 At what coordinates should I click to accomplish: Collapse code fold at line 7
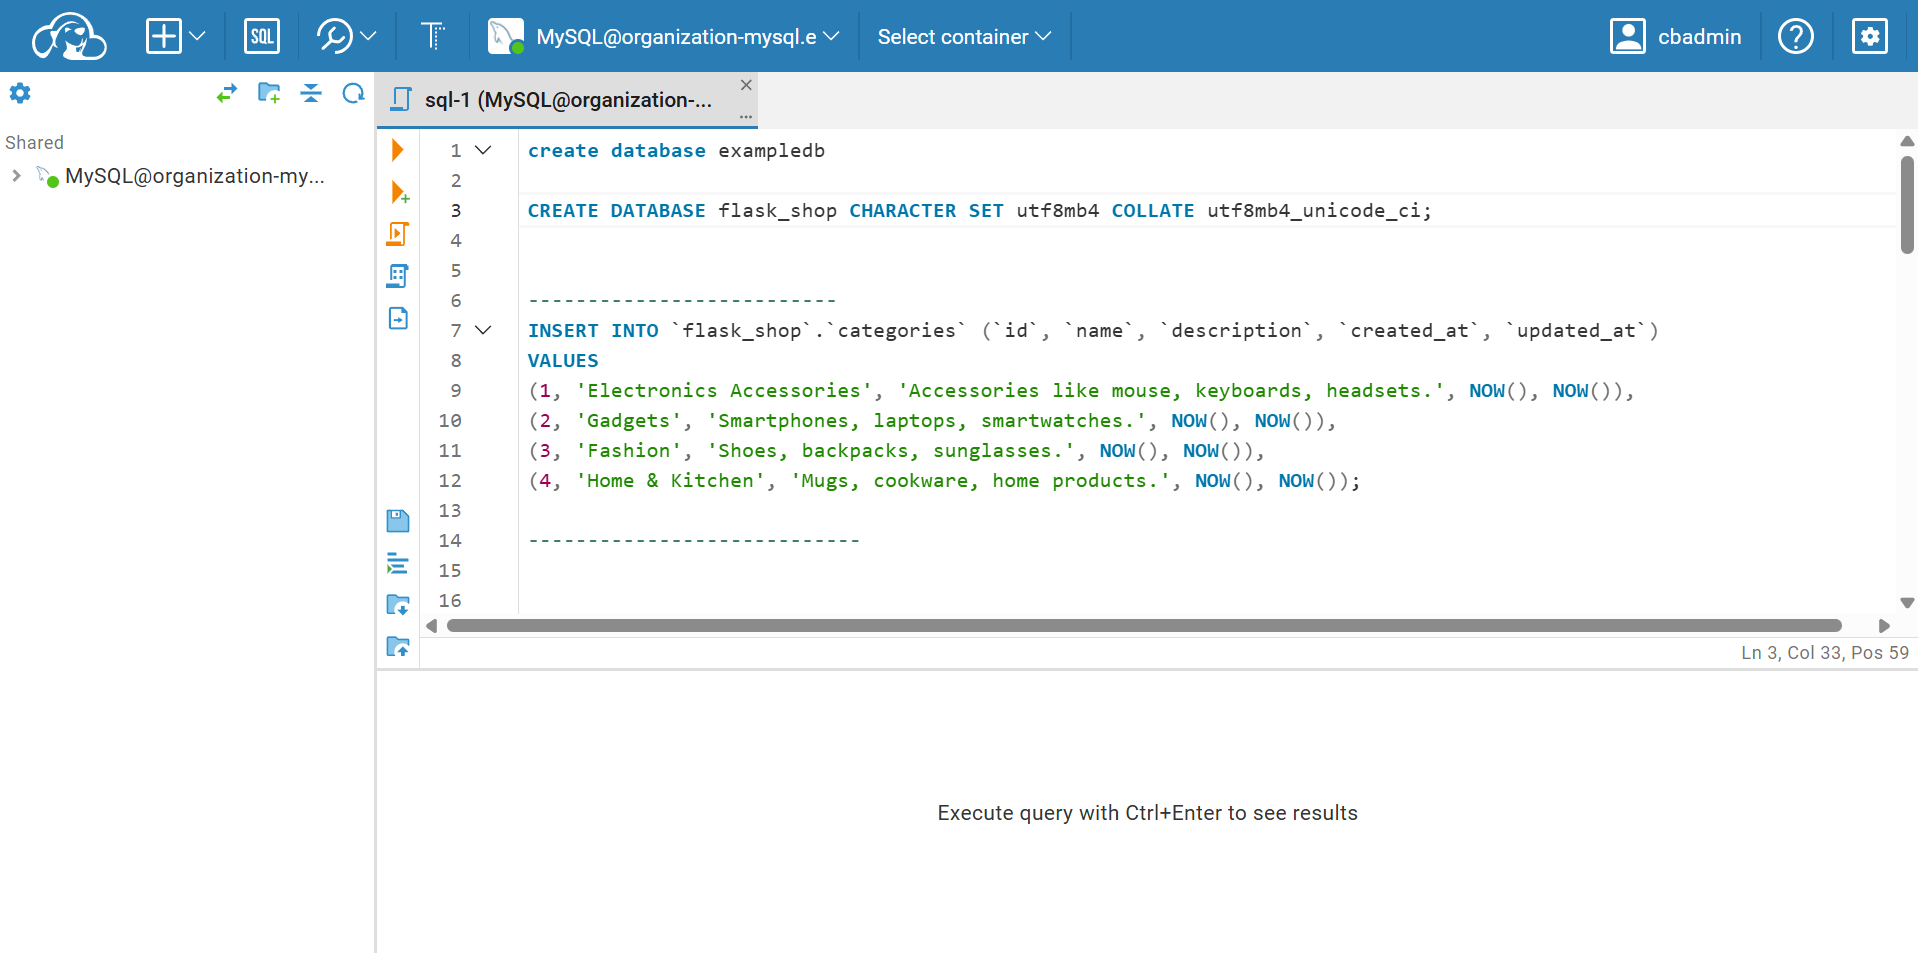[x=483, y=330]
